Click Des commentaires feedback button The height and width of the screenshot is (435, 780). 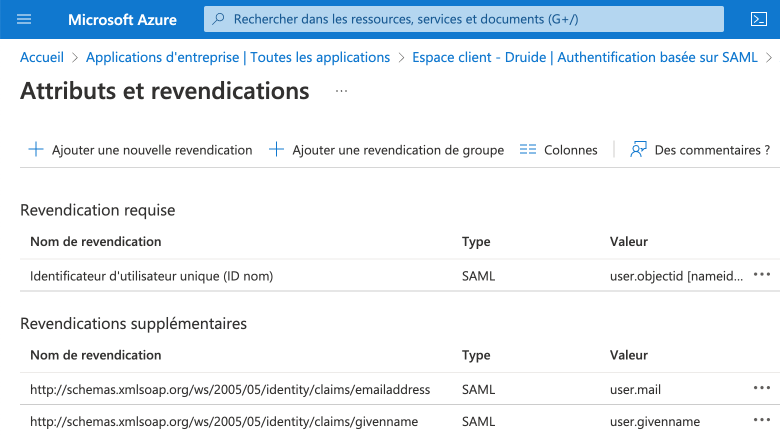tap(711, 150)
